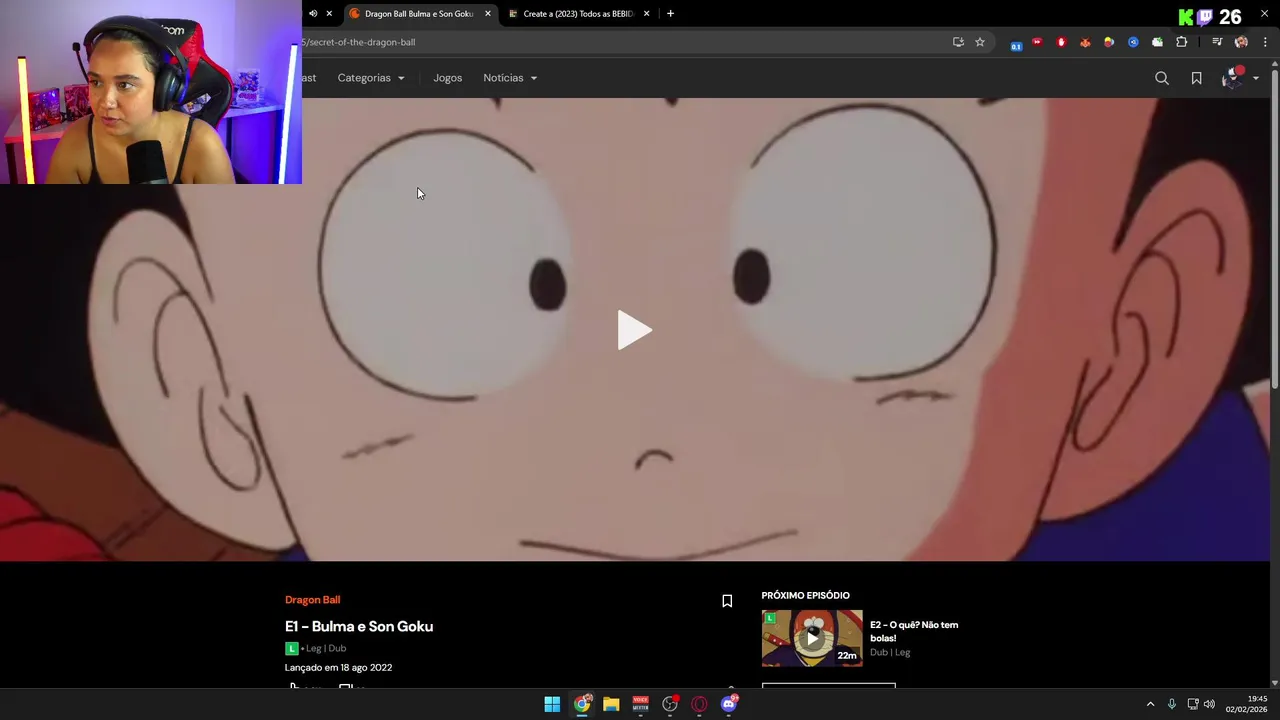Click the page vertical scrollbar thumb

(1274, 228)
